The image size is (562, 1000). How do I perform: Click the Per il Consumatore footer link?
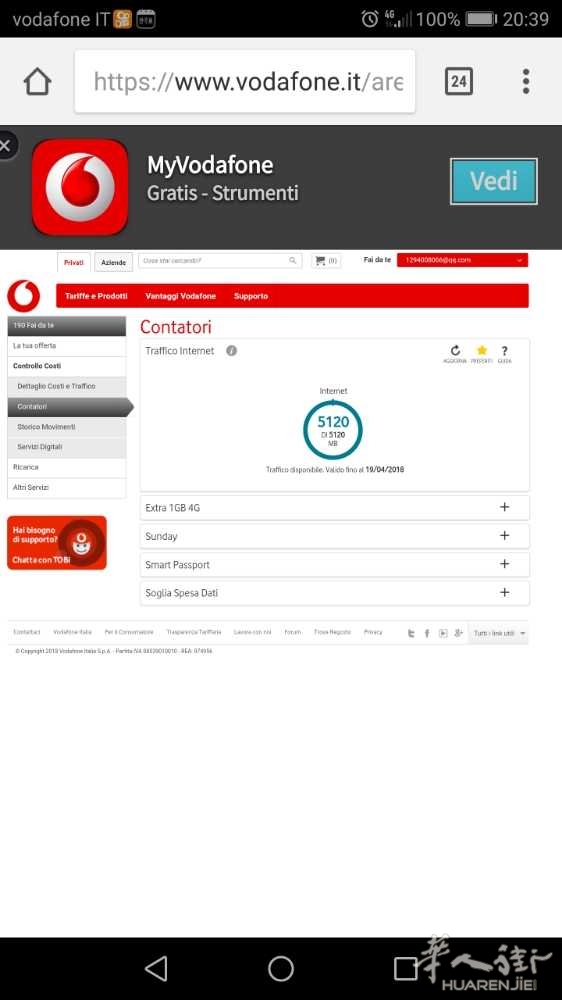pyautogui.click(x=129, y=632)
